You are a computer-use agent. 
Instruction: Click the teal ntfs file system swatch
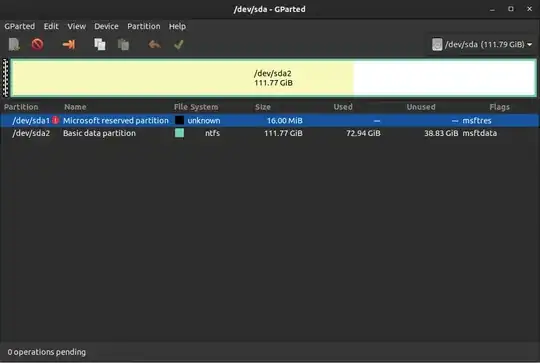click(179, 133)
